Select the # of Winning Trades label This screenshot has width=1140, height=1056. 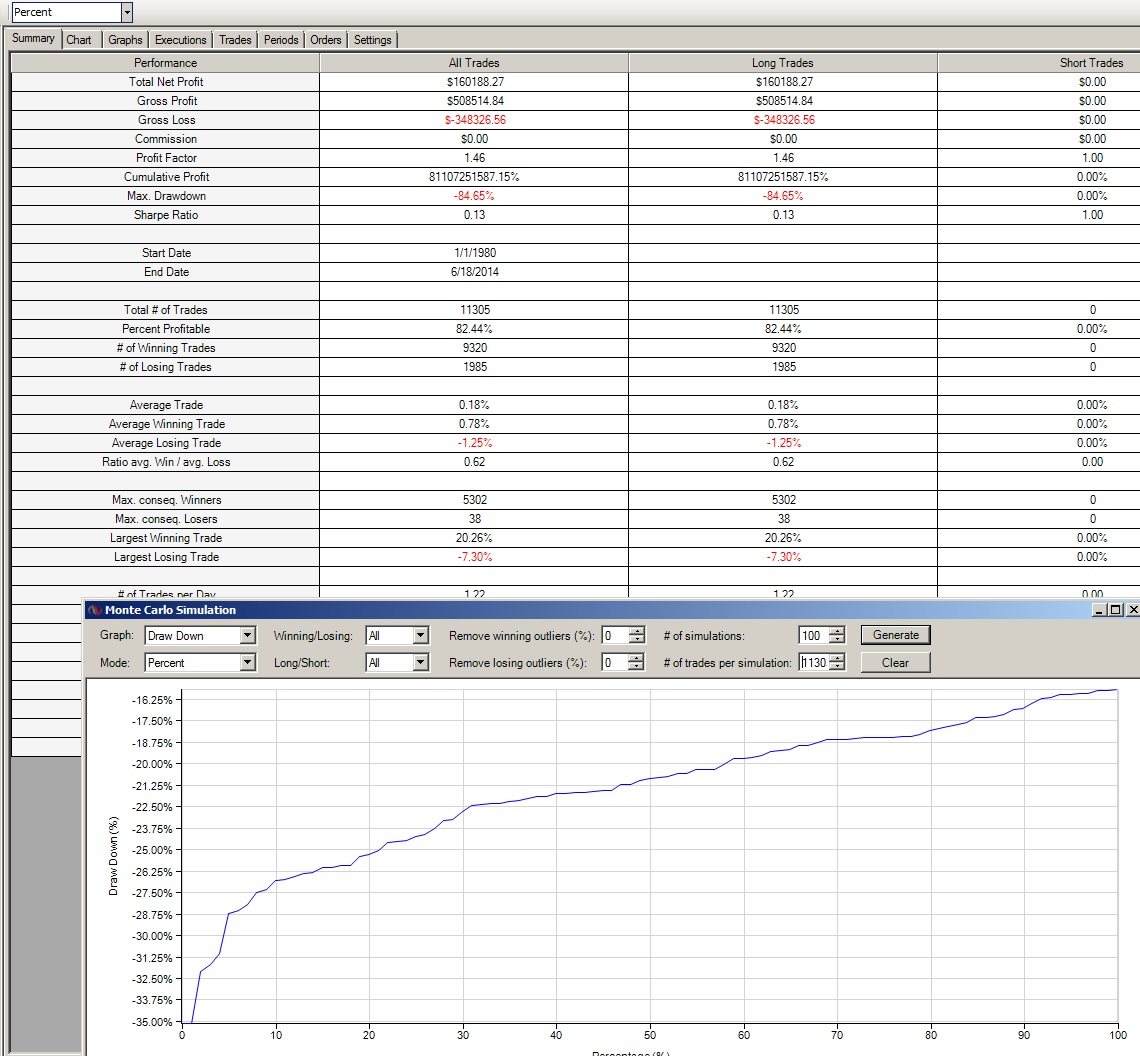[x=166, y=348]
